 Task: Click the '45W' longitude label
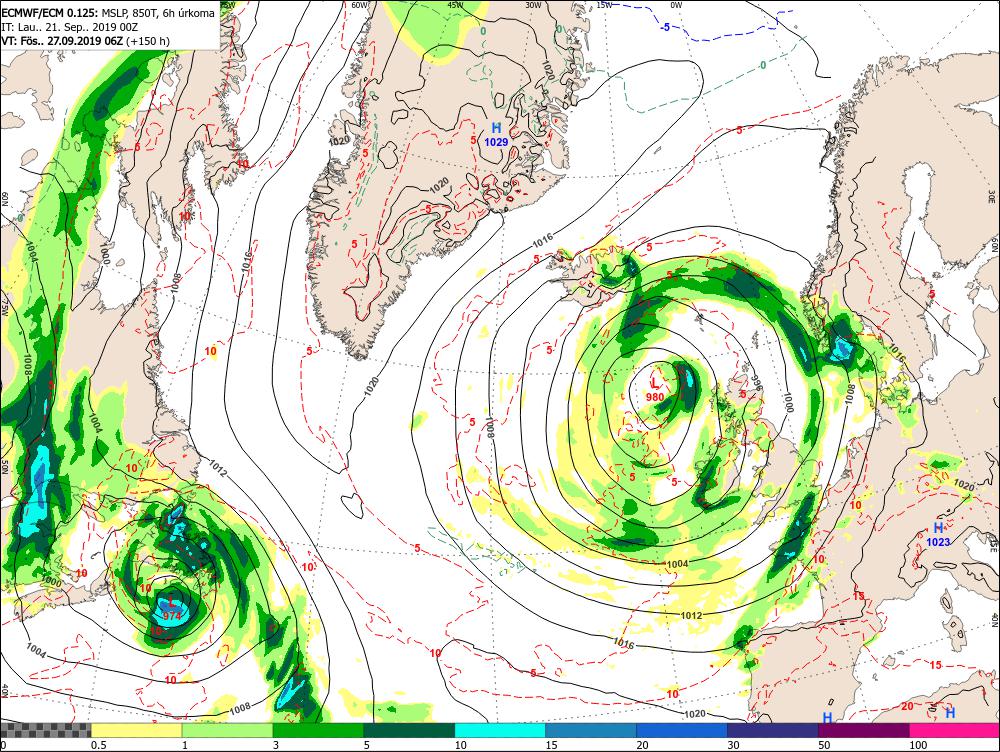(x=455, y=5)
